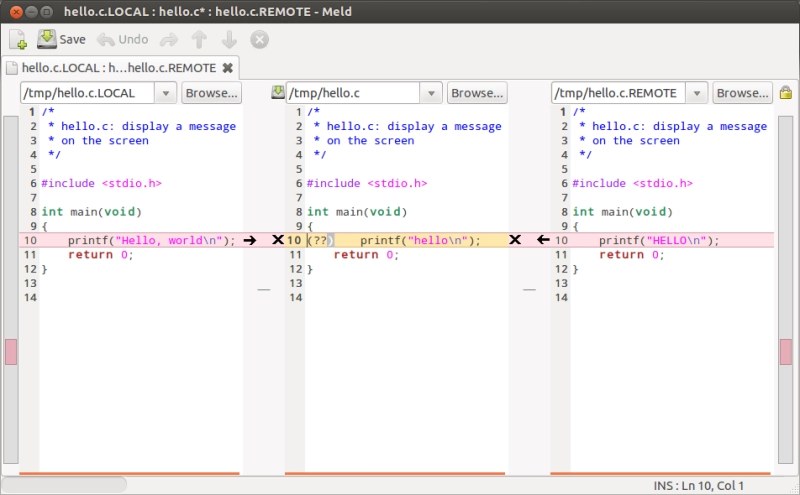This screenshot has height=495, width=800.
Task: Click the middle pane horizontal scrollbar
Action: (395, 474)
